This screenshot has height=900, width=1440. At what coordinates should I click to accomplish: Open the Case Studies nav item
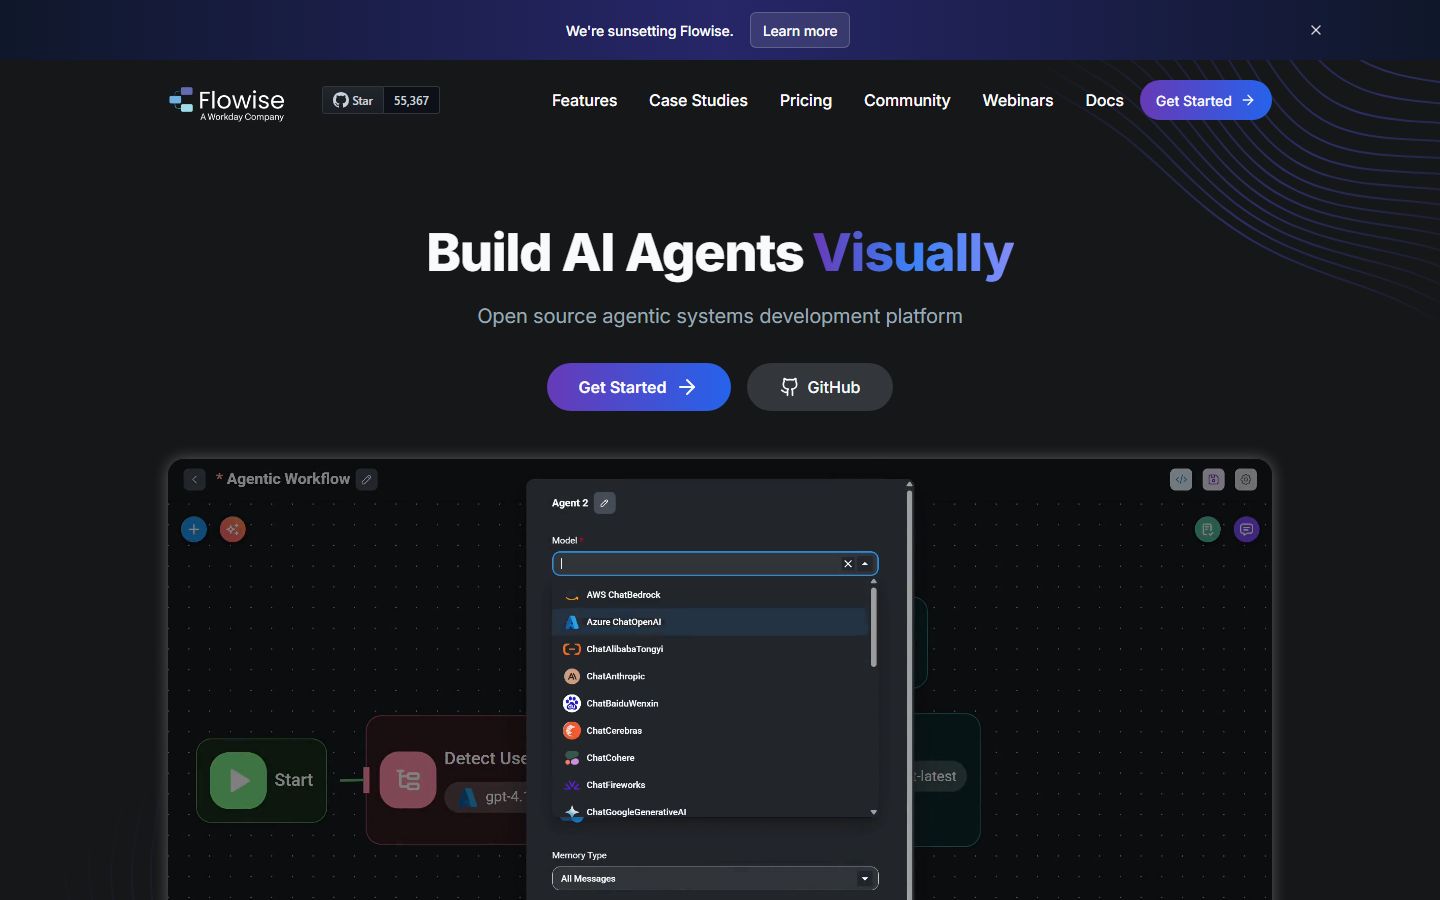[698, 100]
